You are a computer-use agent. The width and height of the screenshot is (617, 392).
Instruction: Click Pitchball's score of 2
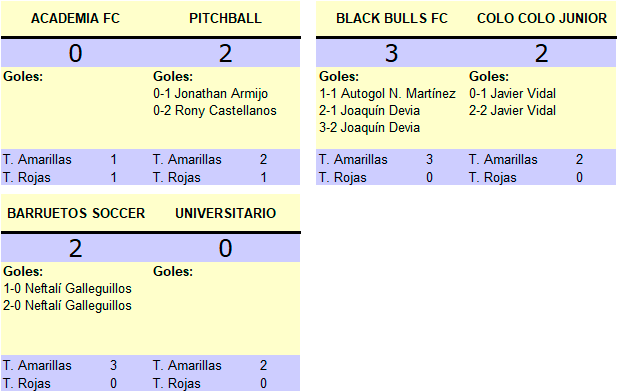tap(225, 53)
